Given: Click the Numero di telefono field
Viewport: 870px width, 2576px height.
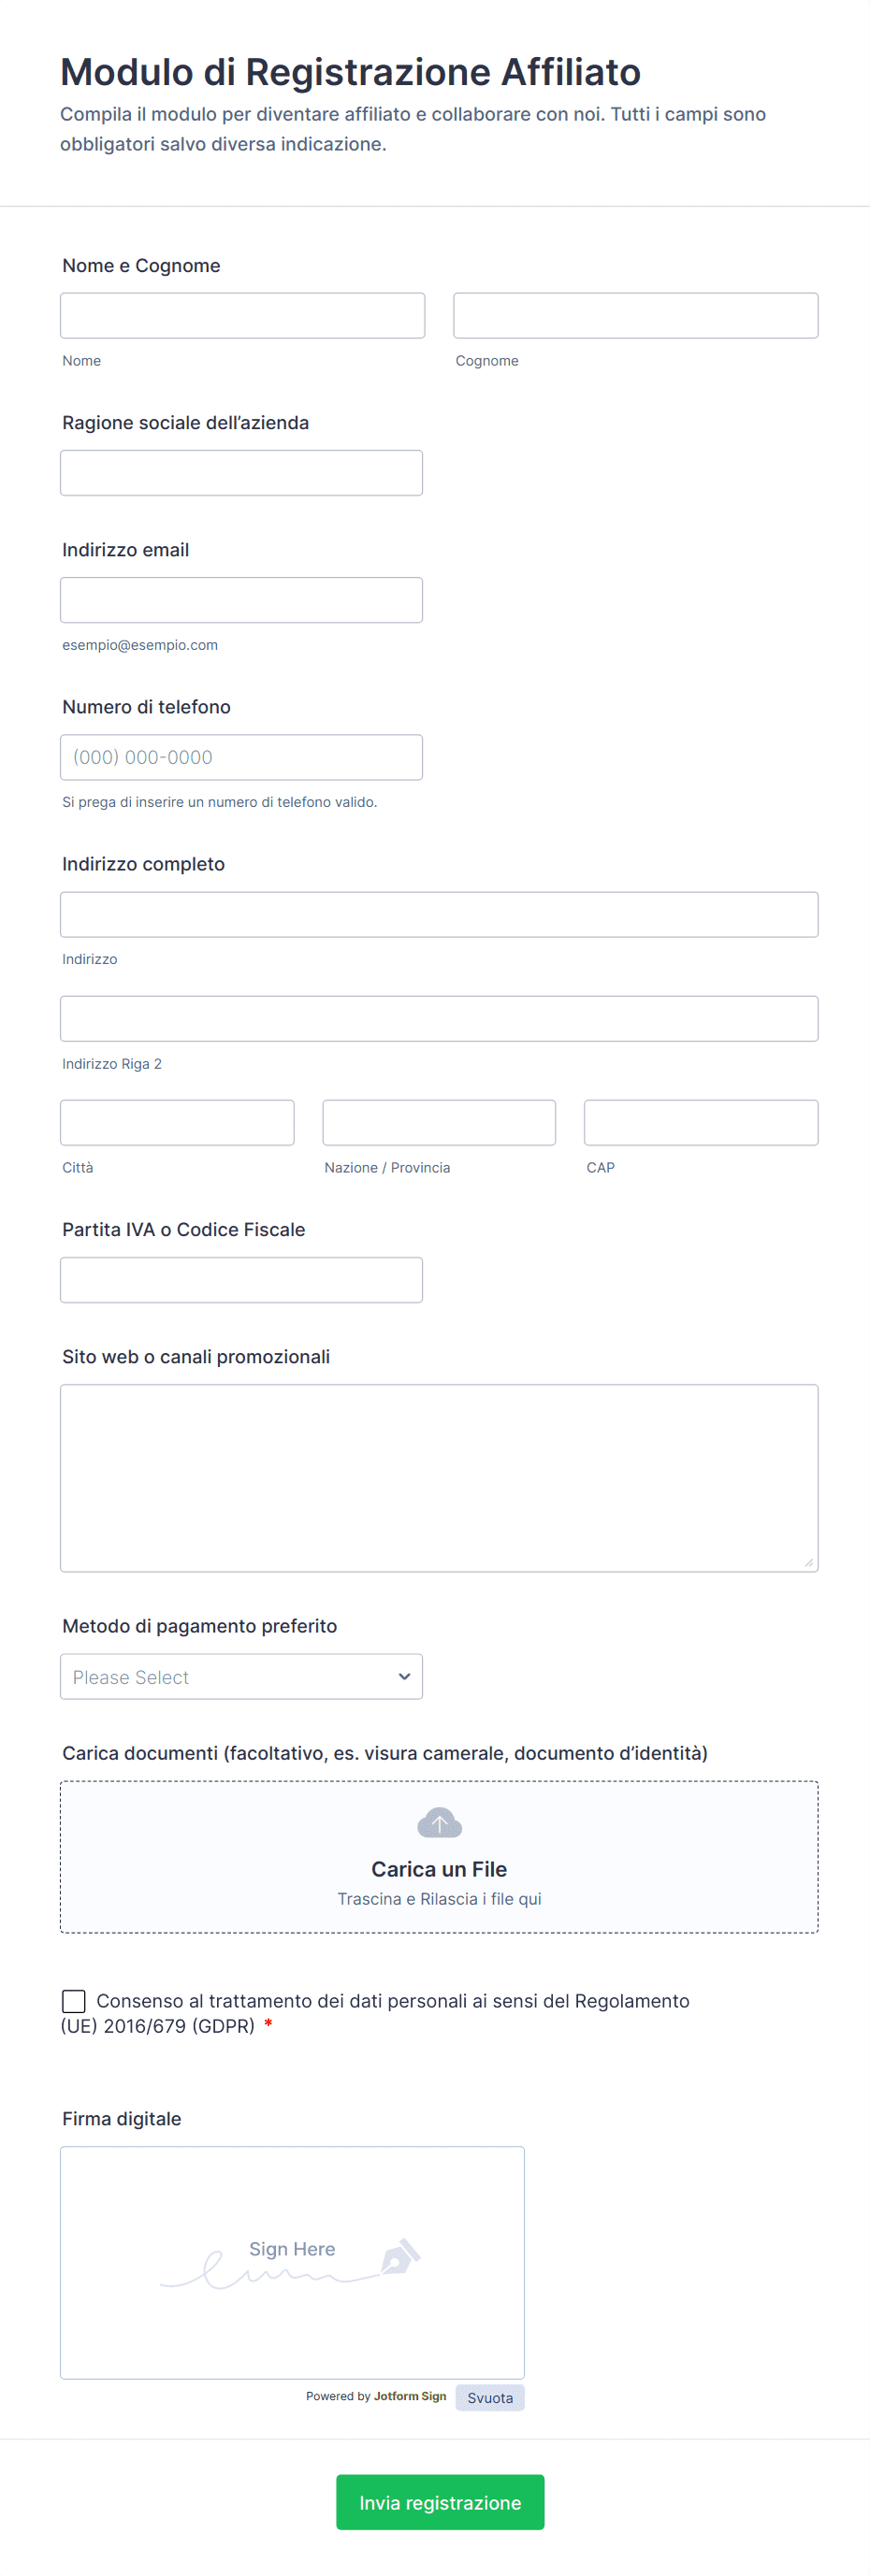Looking at the screenshot, I should pos(241,757).
